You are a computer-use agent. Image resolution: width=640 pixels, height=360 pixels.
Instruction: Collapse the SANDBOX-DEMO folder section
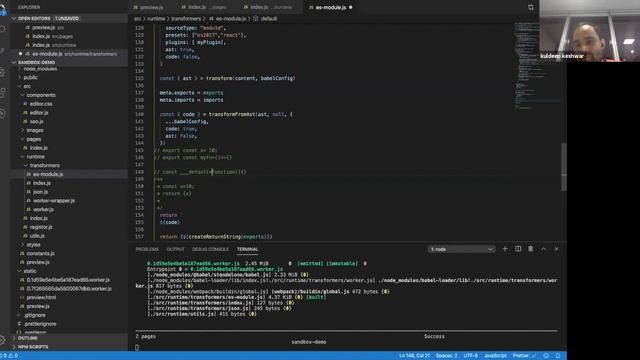click(x=69, y=62)
